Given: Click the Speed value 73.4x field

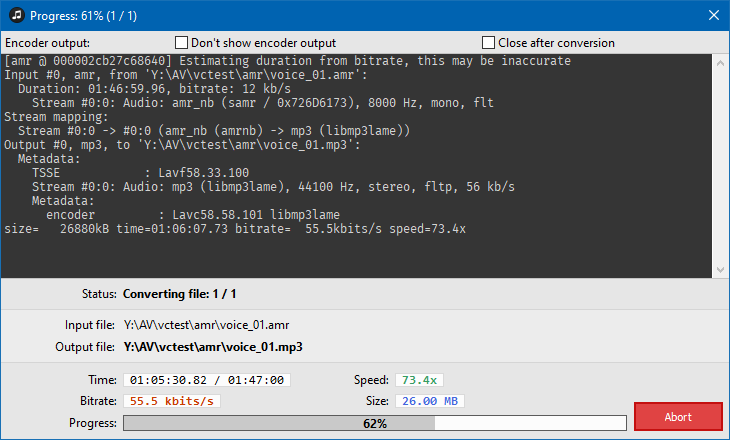Looking at the screenshot, I should point(419,380).
